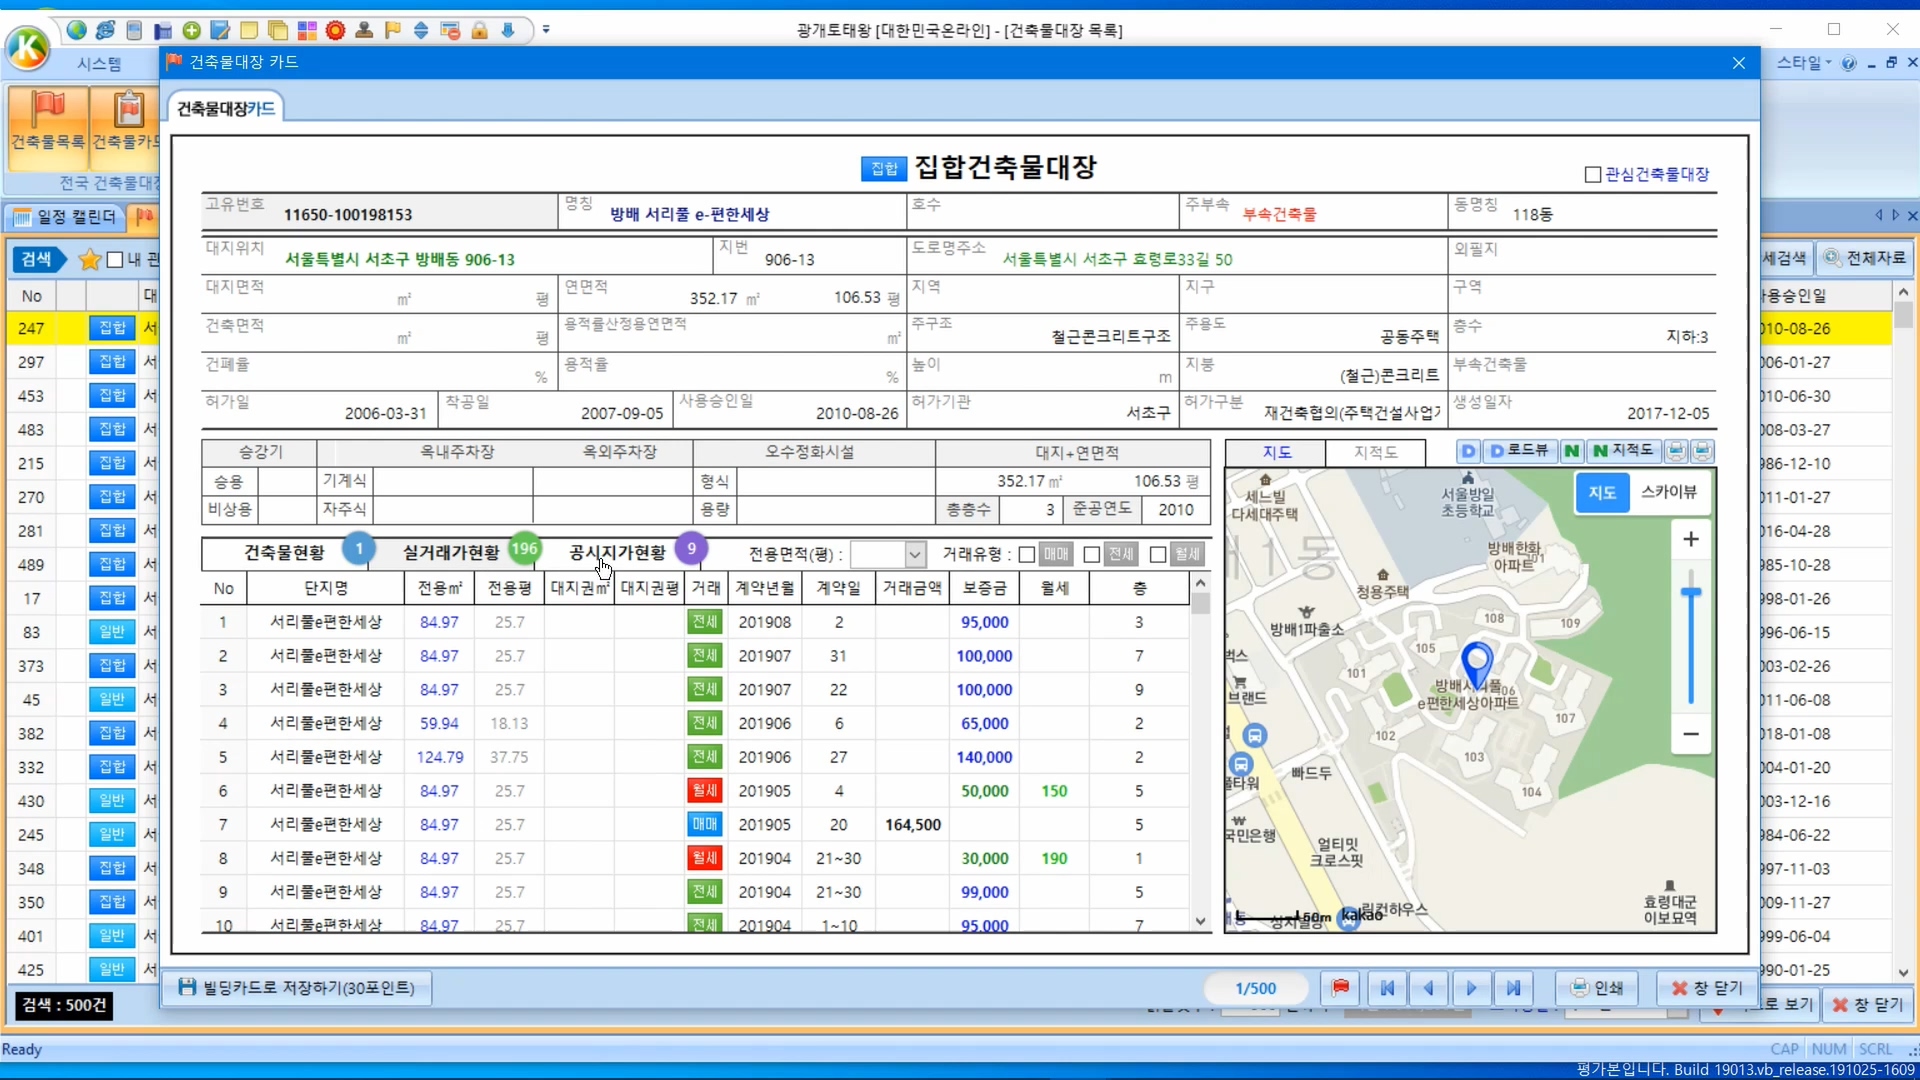Check the 관심건축물대장 checkbox
This screenshot has width=1920, height=1080.
[1593, 175]
